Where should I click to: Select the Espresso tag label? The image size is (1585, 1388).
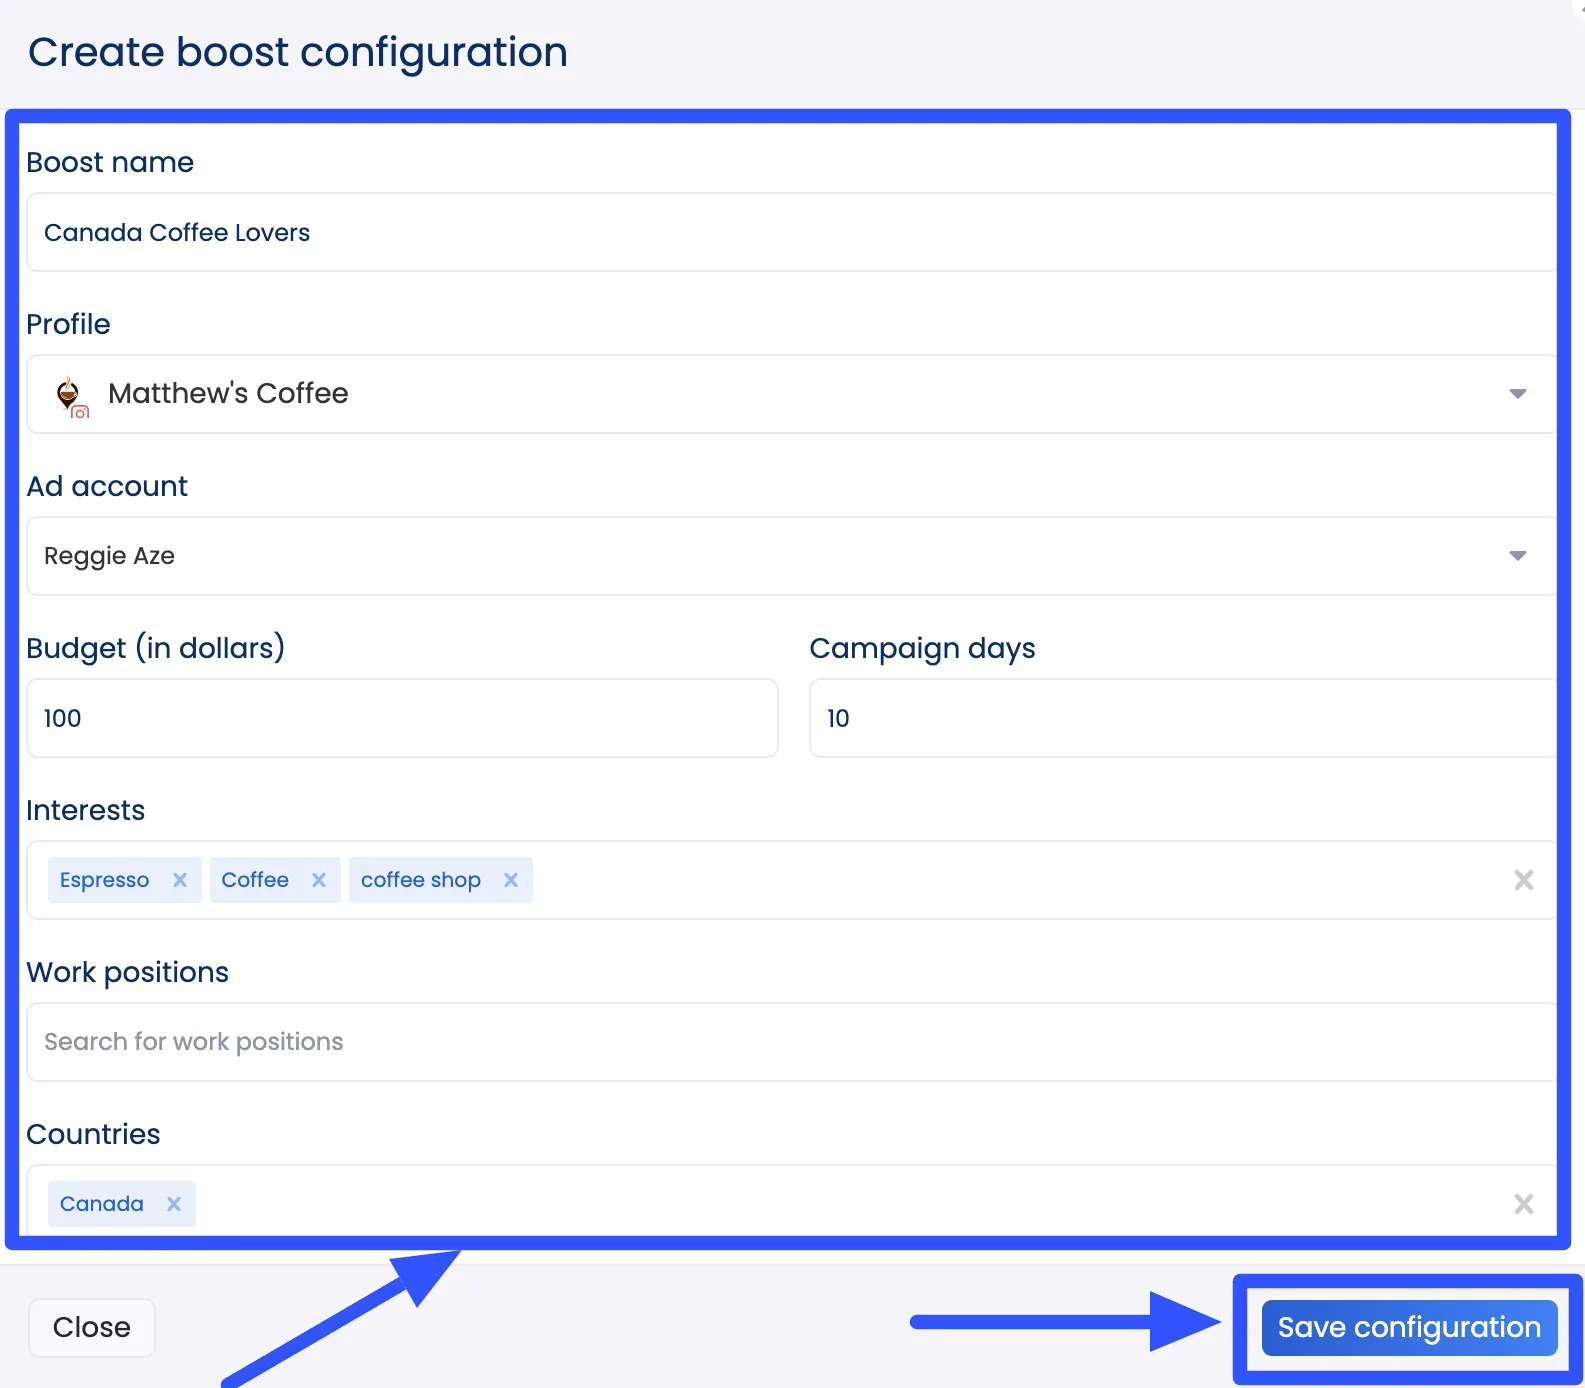(x=104, y=880)
